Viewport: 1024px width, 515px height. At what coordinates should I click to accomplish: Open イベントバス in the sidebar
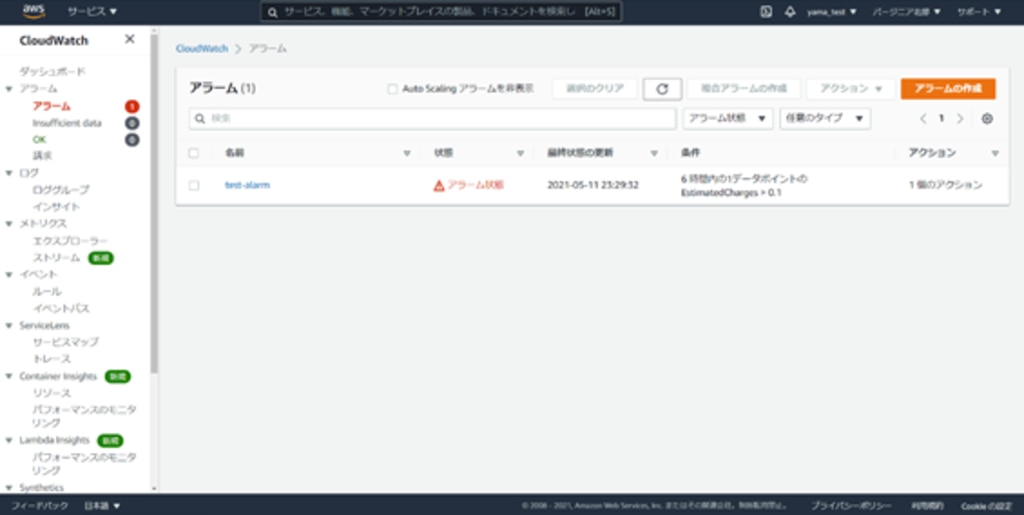(x=61, y=309)
